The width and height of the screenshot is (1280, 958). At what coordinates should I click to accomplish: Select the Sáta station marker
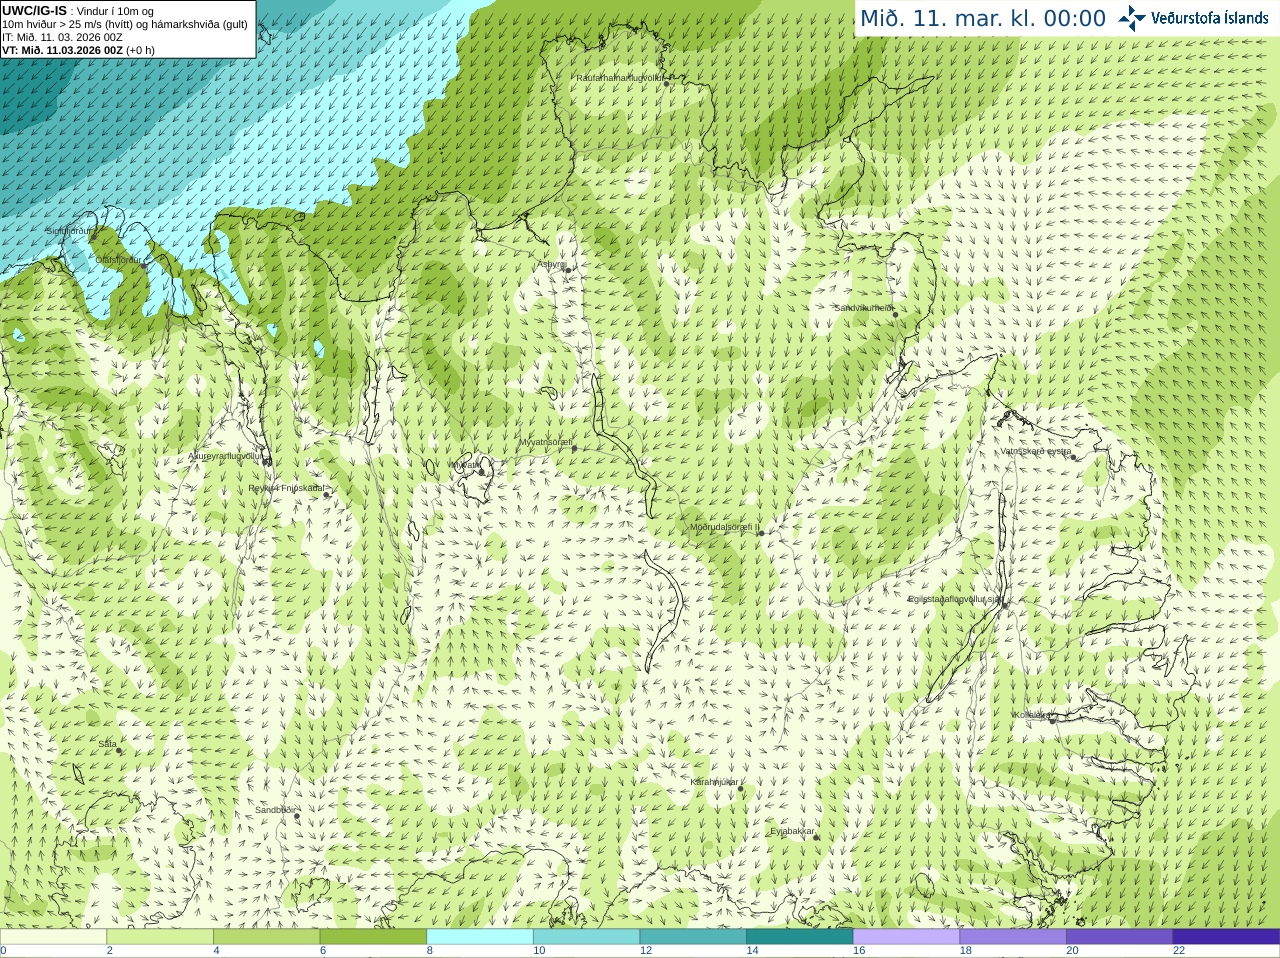[120, 750]
